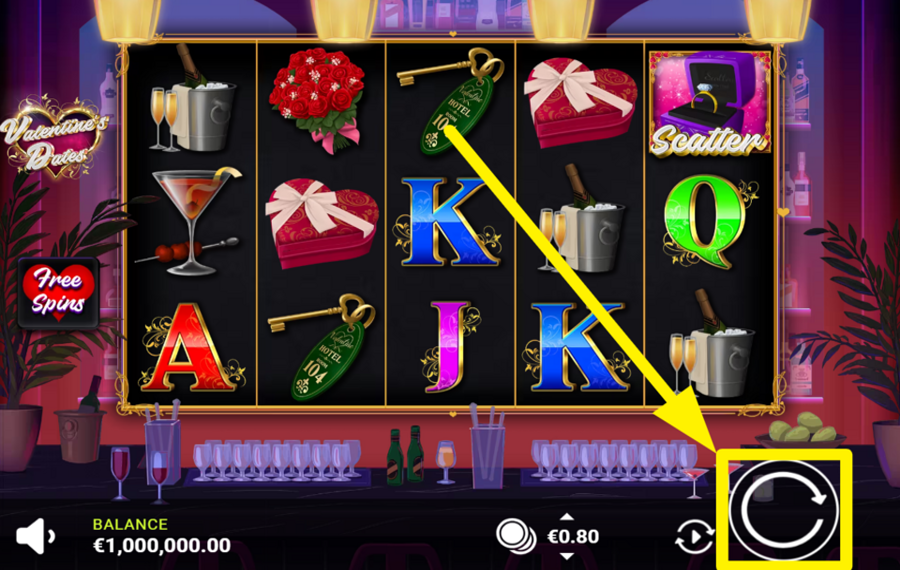900x570 pixels.
Task: Mute the game sound speaker icon
Action: point(35,536)
